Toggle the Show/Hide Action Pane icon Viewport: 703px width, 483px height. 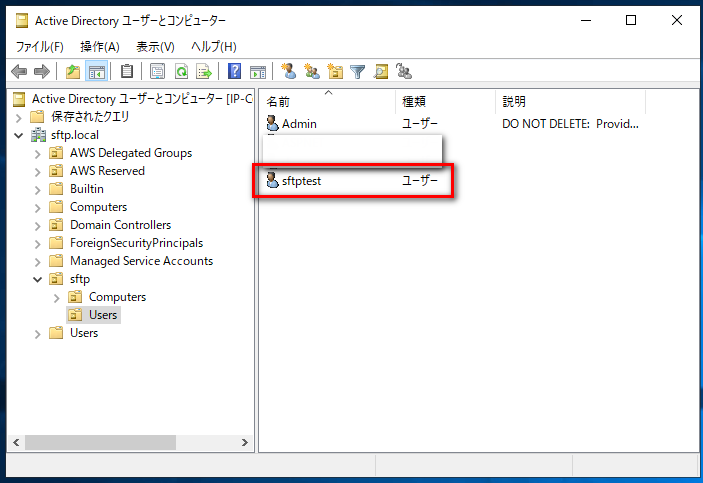tap(258, 71)
